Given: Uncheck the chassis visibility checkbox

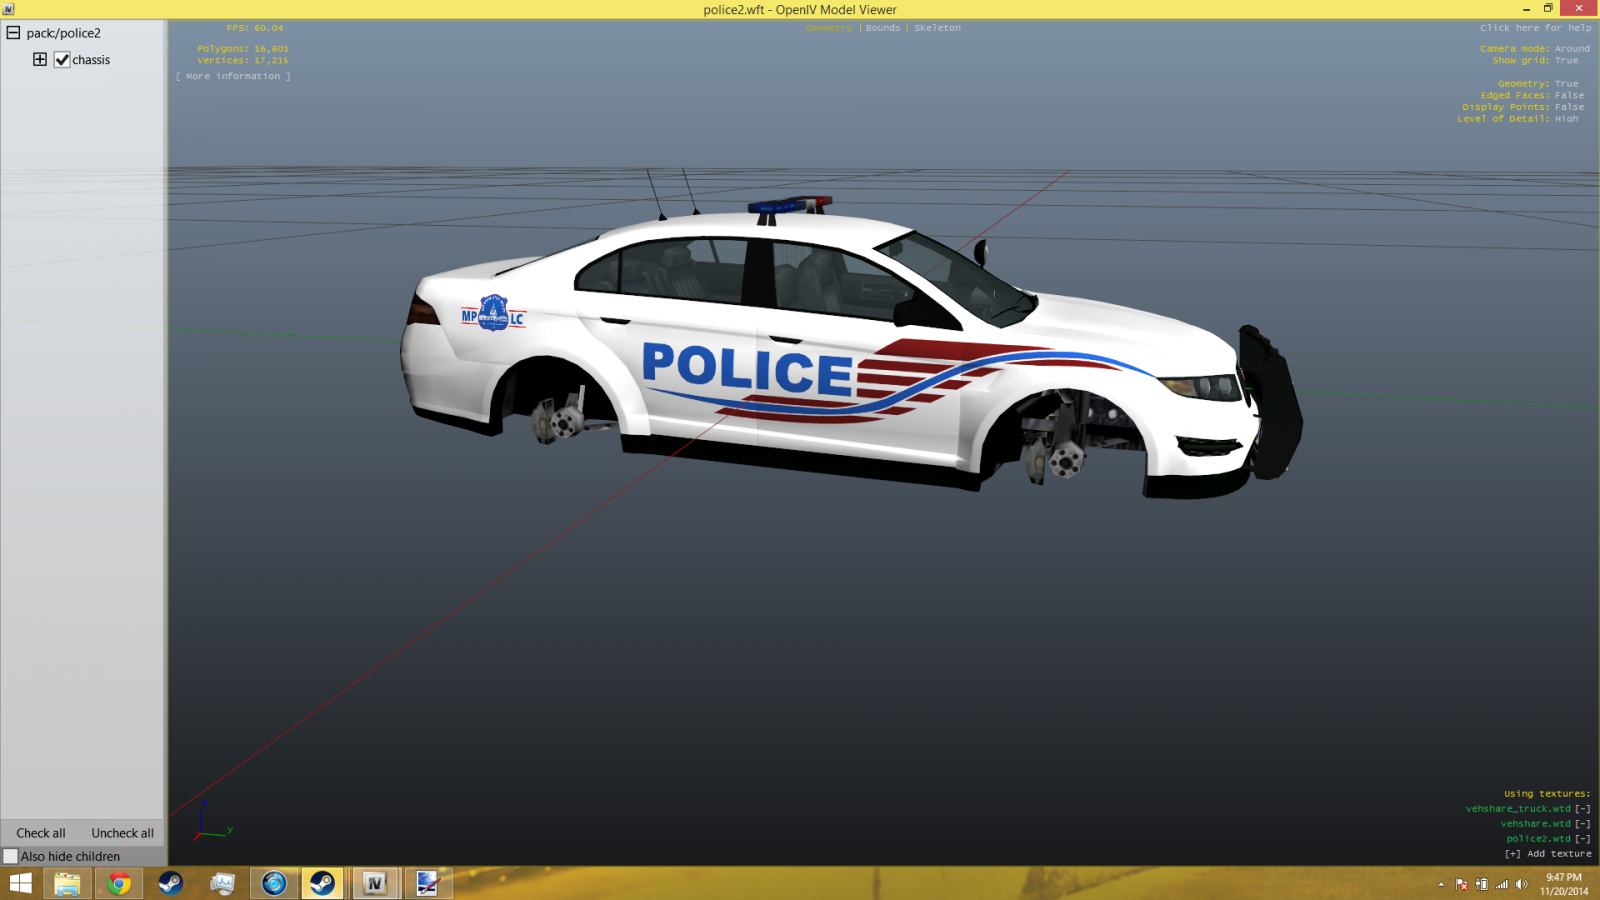Looking at the screenshot, I should [62, 60].
